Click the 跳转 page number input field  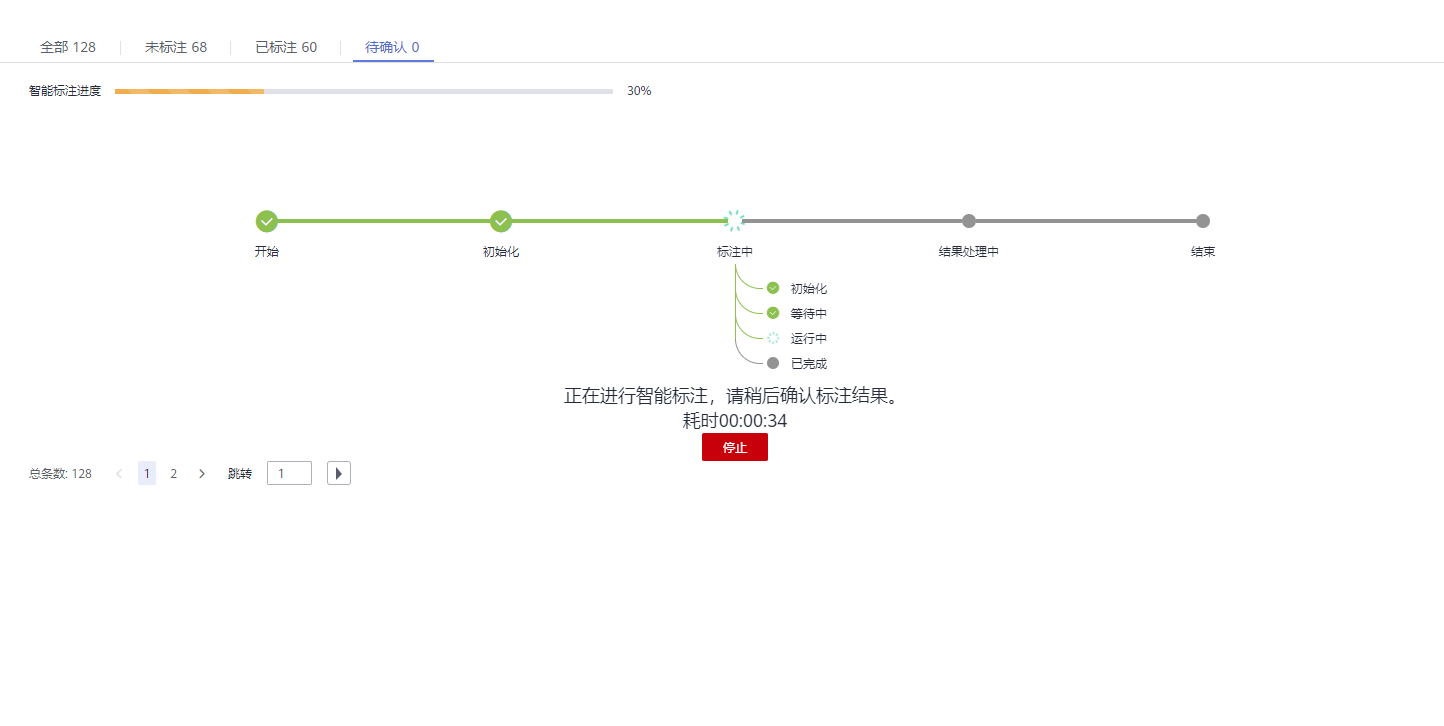click(x=289, y=473)
